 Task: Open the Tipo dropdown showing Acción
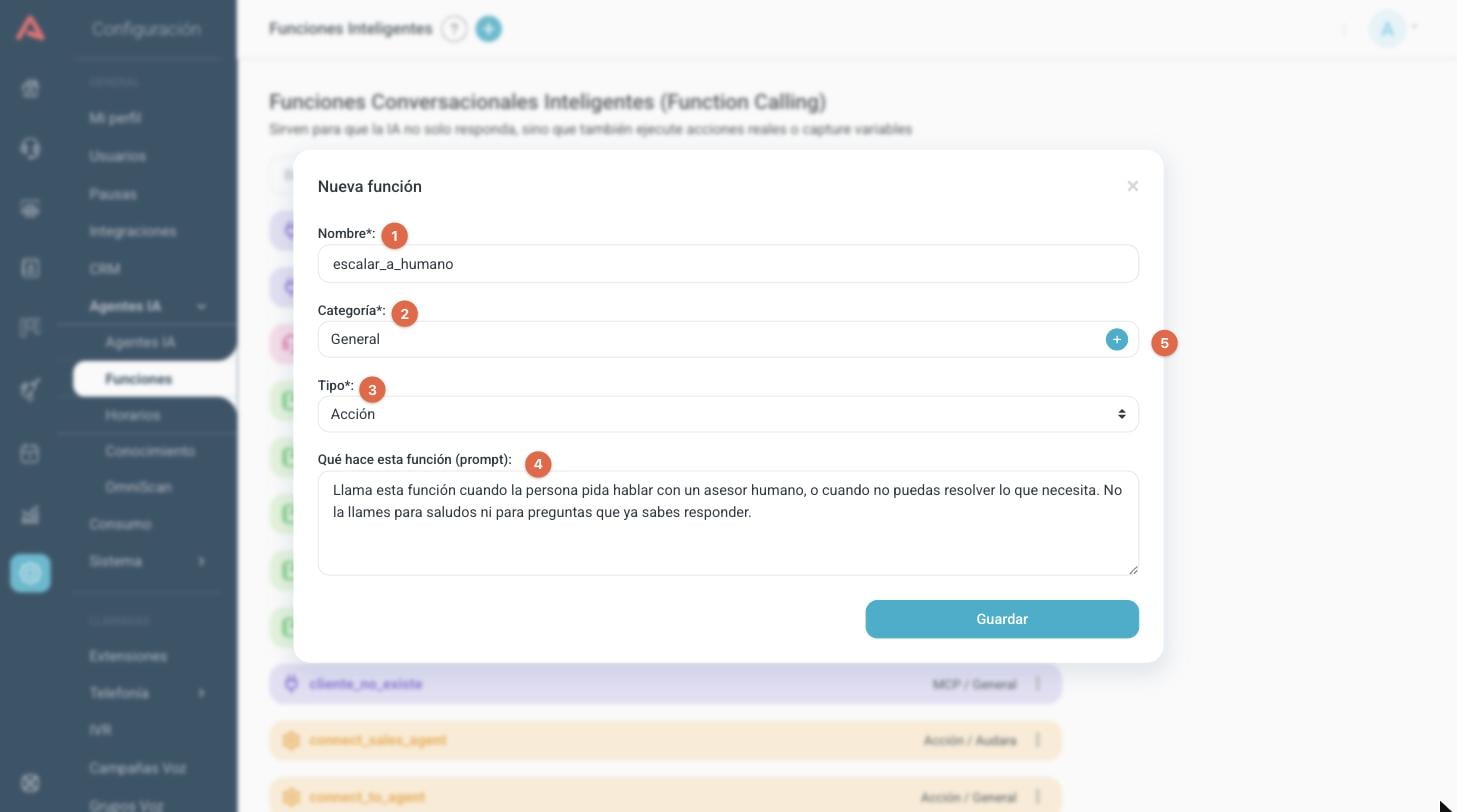728,414
